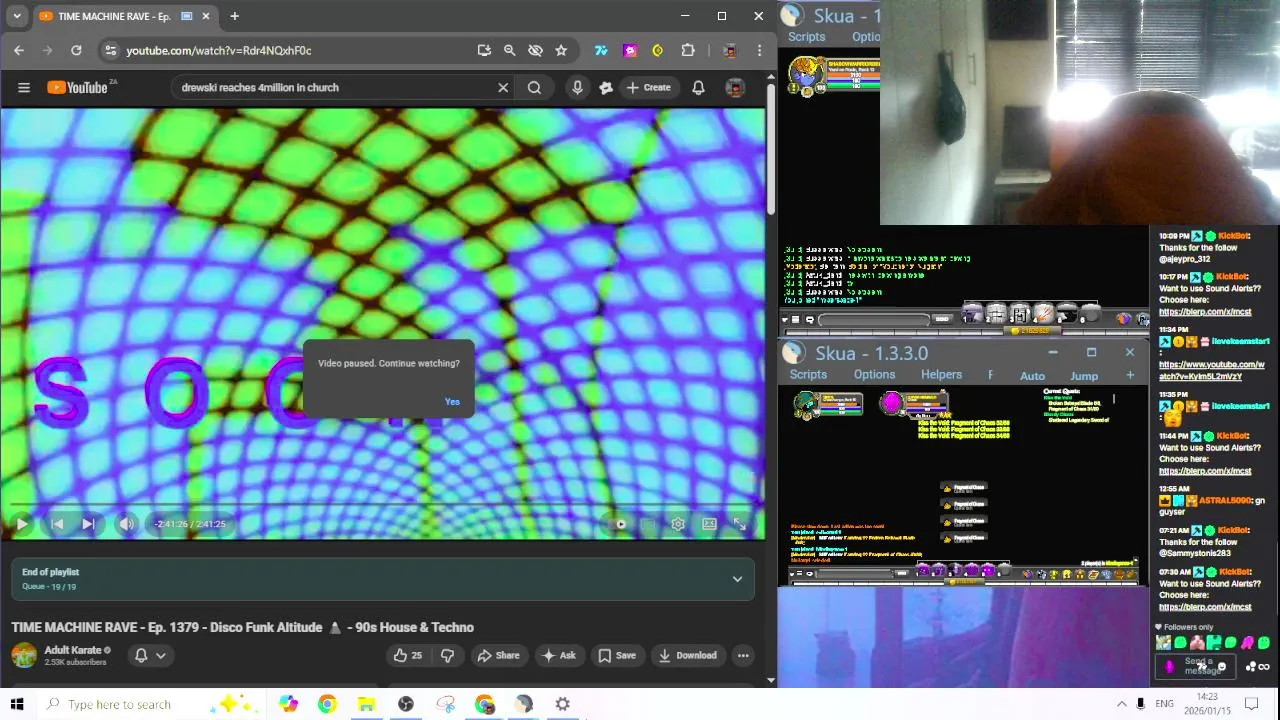
Task: Select Auto in the Skua 1.3.3.0 window
Action: (1032, 376)
